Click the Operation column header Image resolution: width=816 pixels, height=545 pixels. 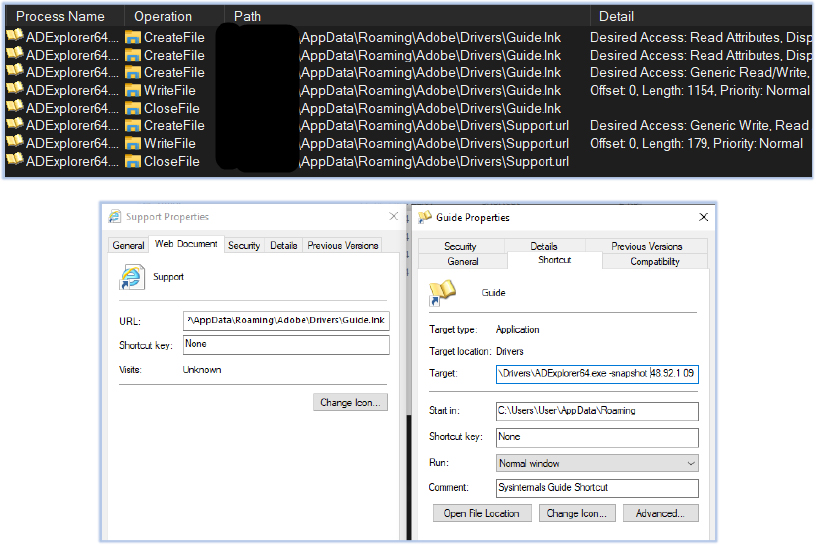coord(163,17)
